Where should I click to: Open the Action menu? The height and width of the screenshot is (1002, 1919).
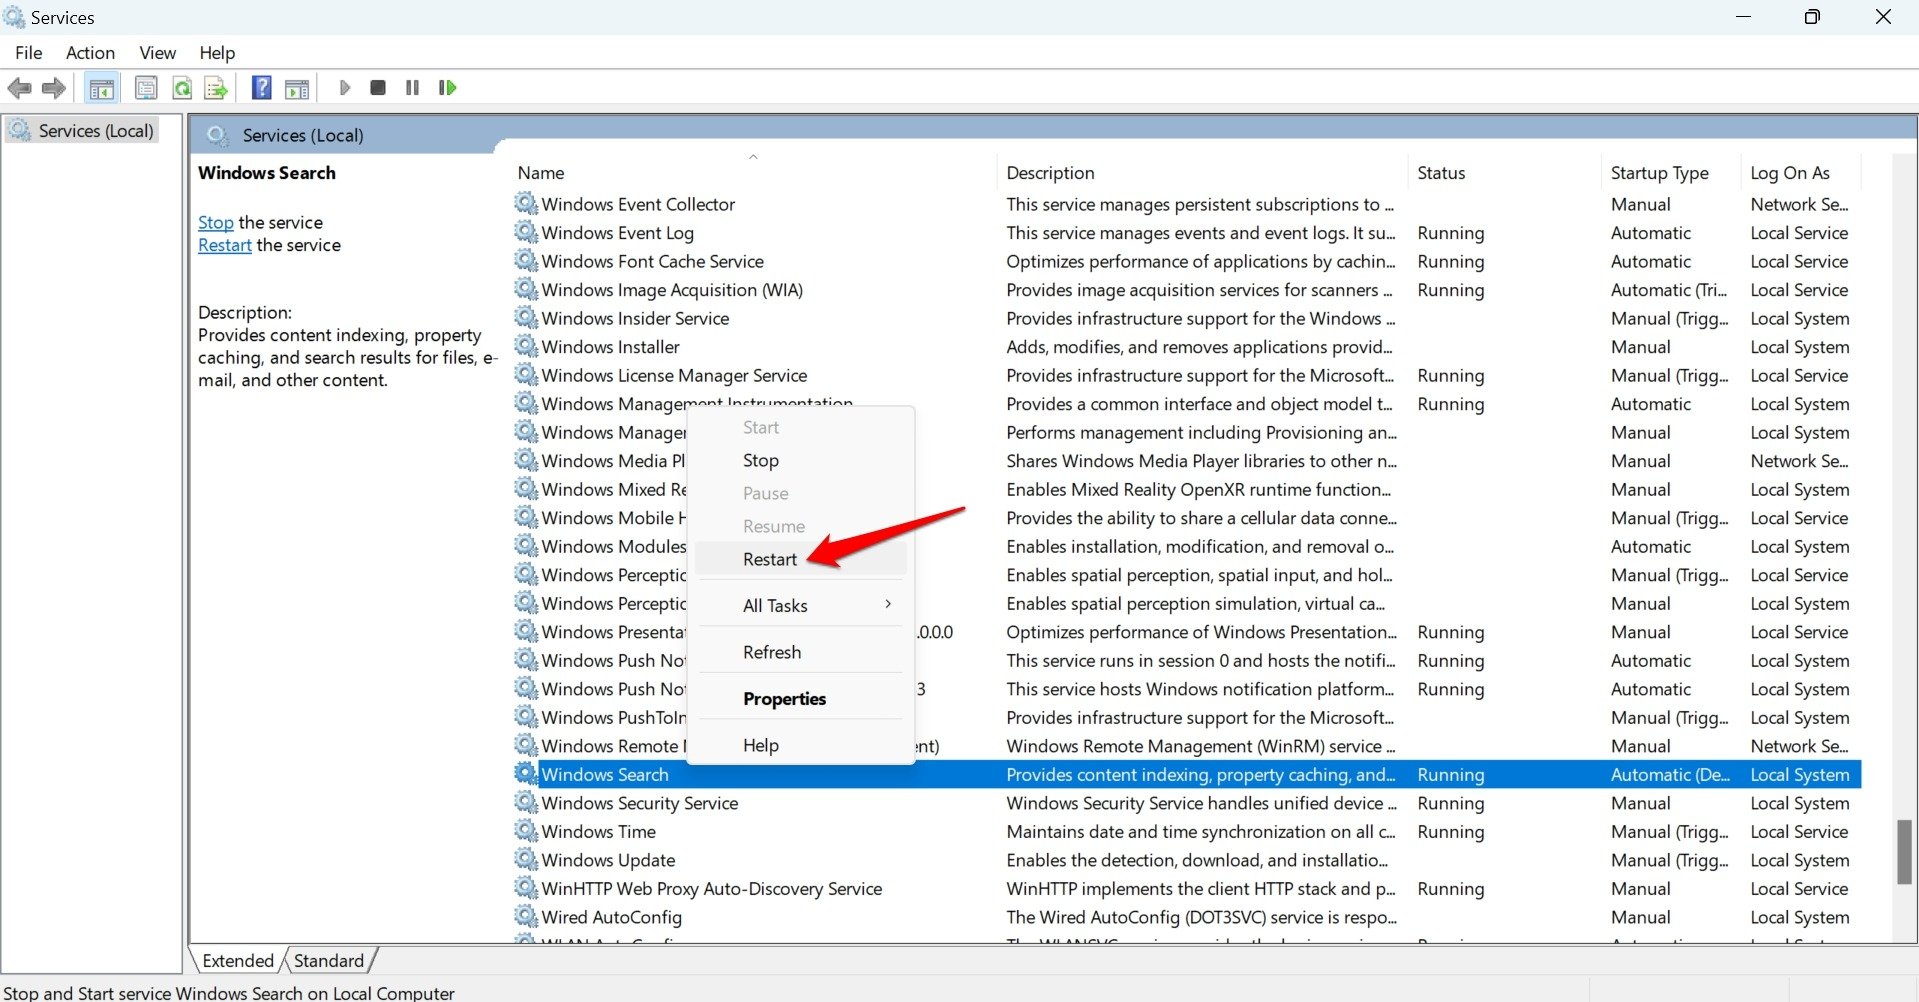[x=90, y=53]
